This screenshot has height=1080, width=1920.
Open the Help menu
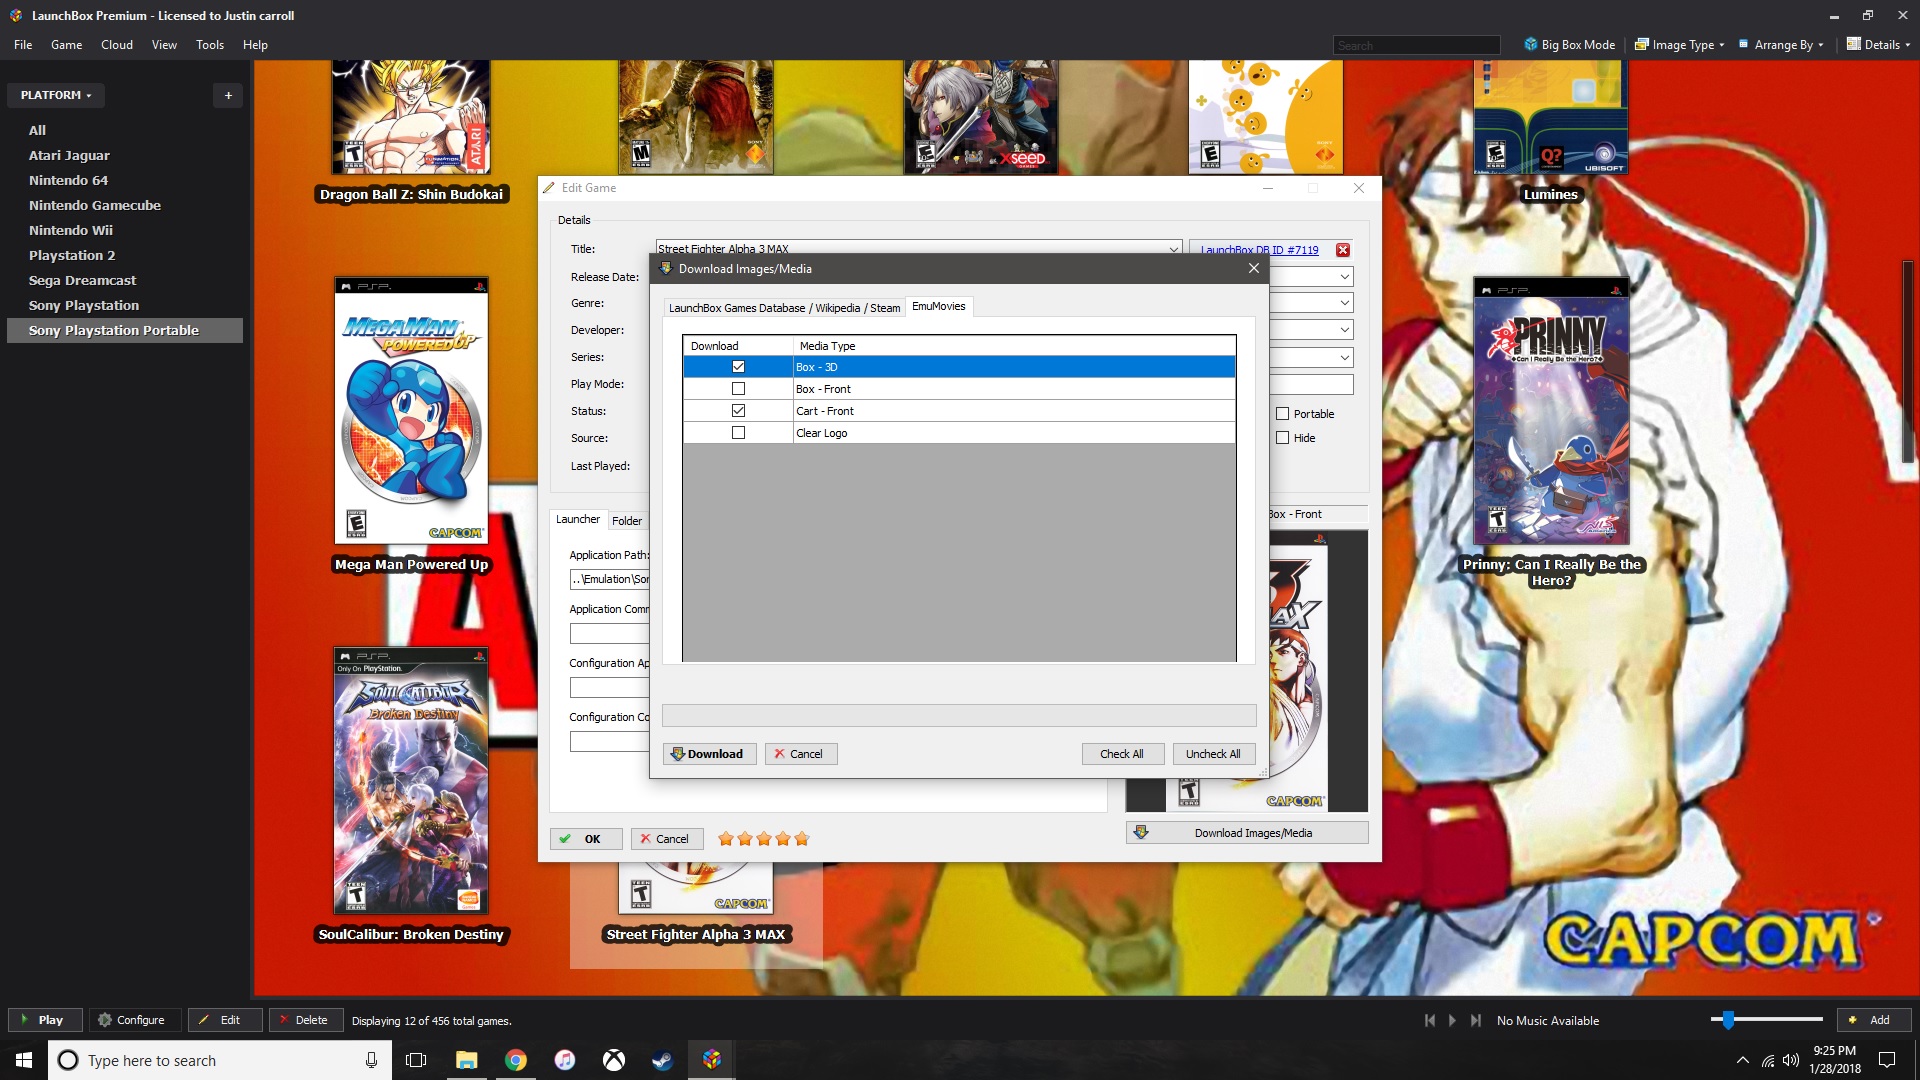click(x=255, y=45)
